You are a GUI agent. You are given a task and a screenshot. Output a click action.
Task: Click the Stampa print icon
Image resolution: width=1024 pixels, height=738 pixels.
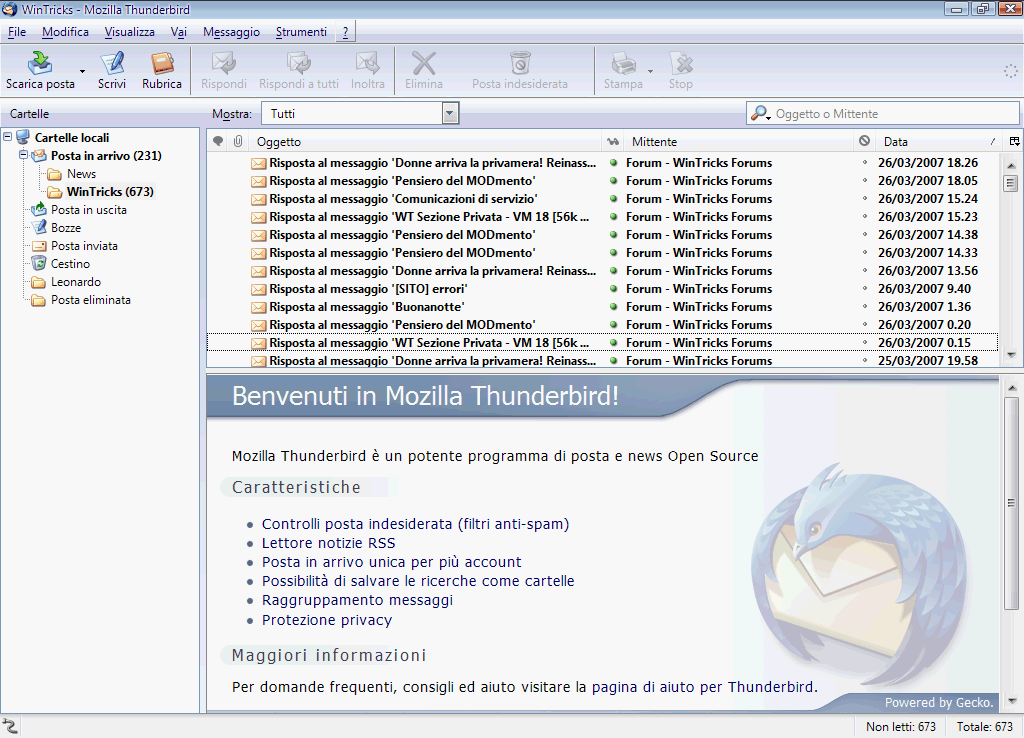coord(623,63)
